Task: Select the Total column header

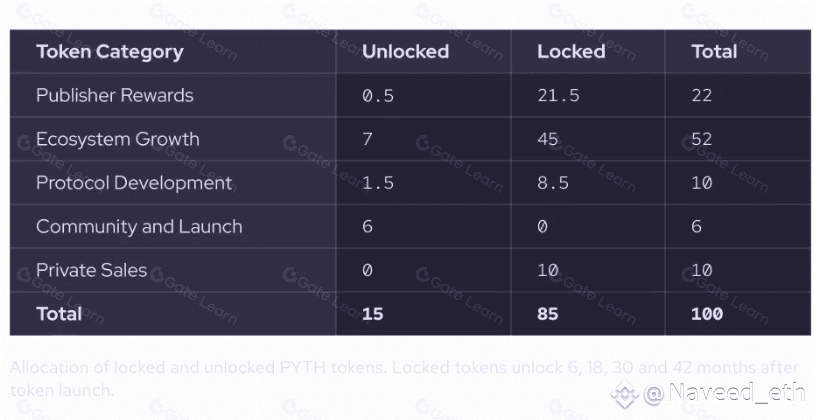Action: click(x=714, y=51)
